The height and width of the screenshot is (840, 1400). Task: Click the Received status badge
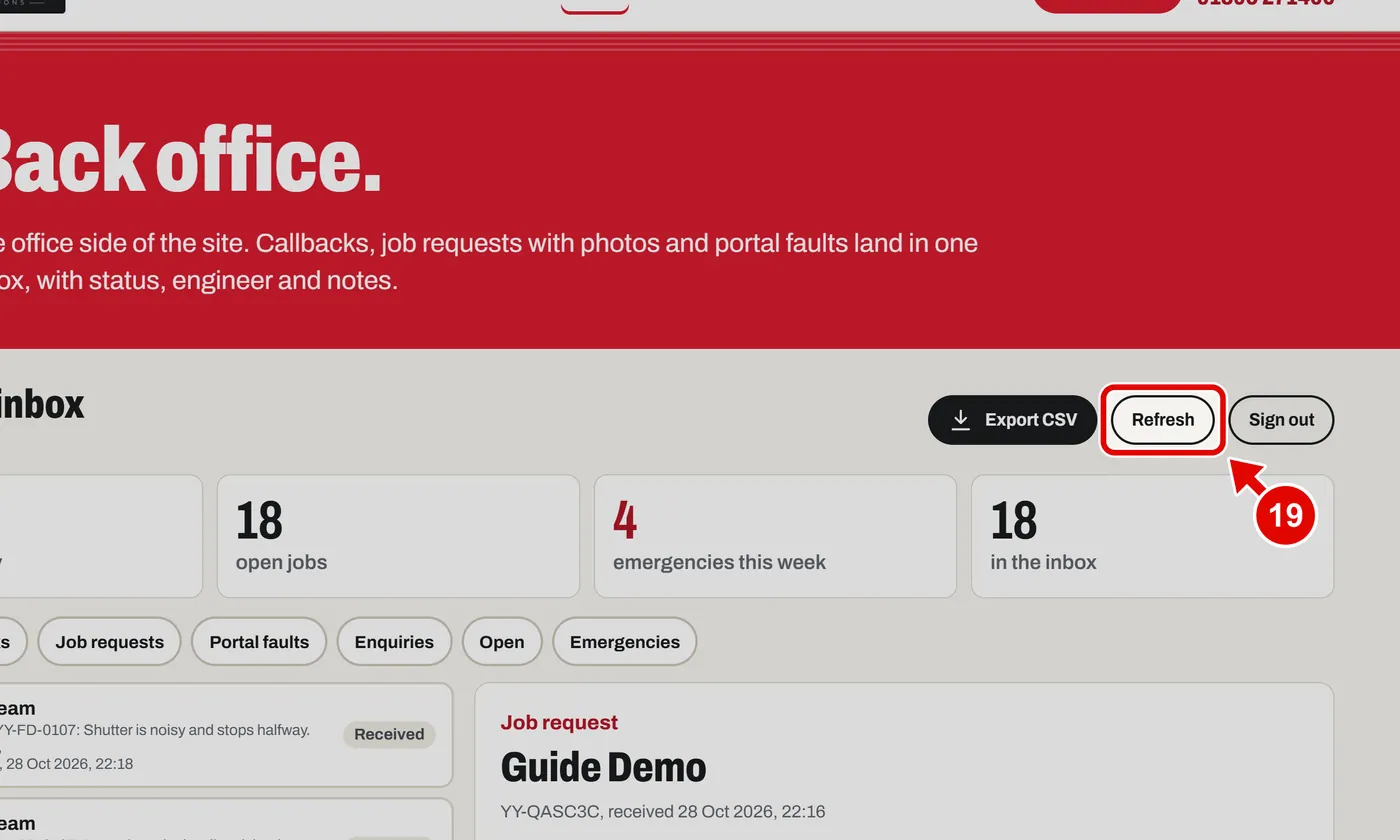[389, 734]
